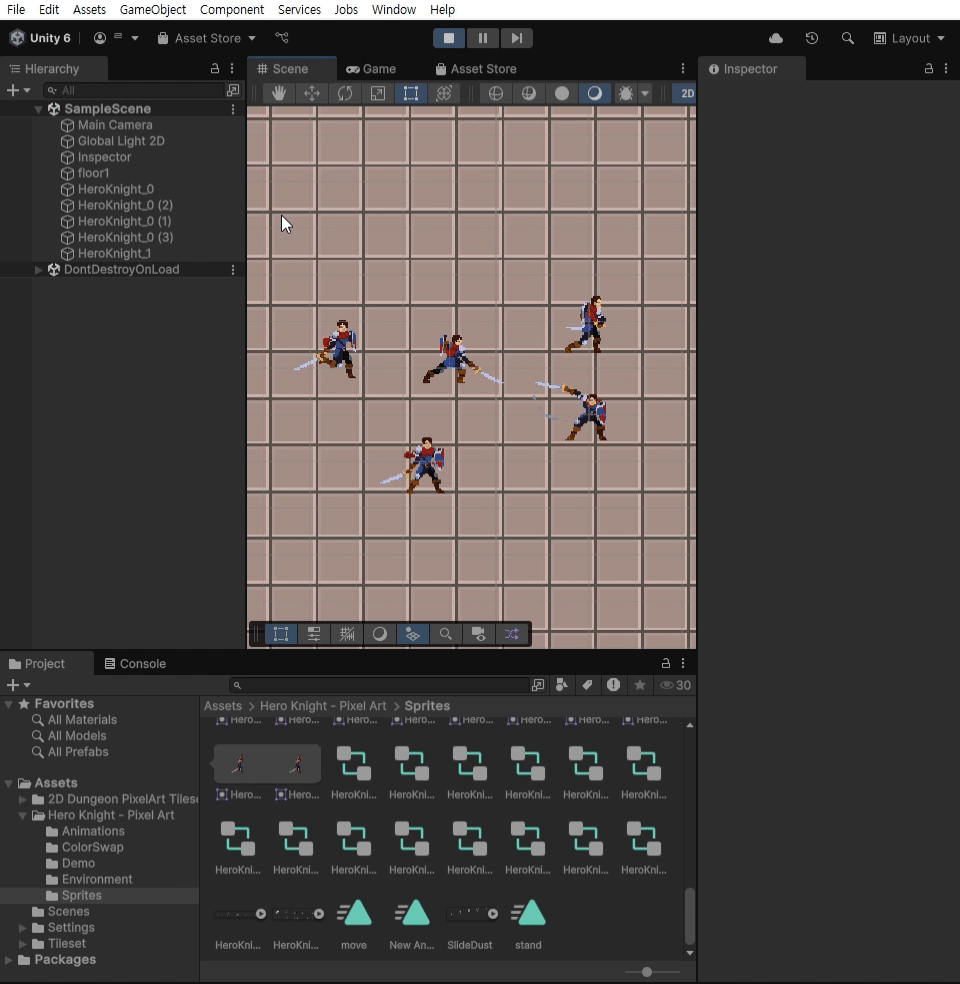Select the move animator controller asset

click(354, 923)
